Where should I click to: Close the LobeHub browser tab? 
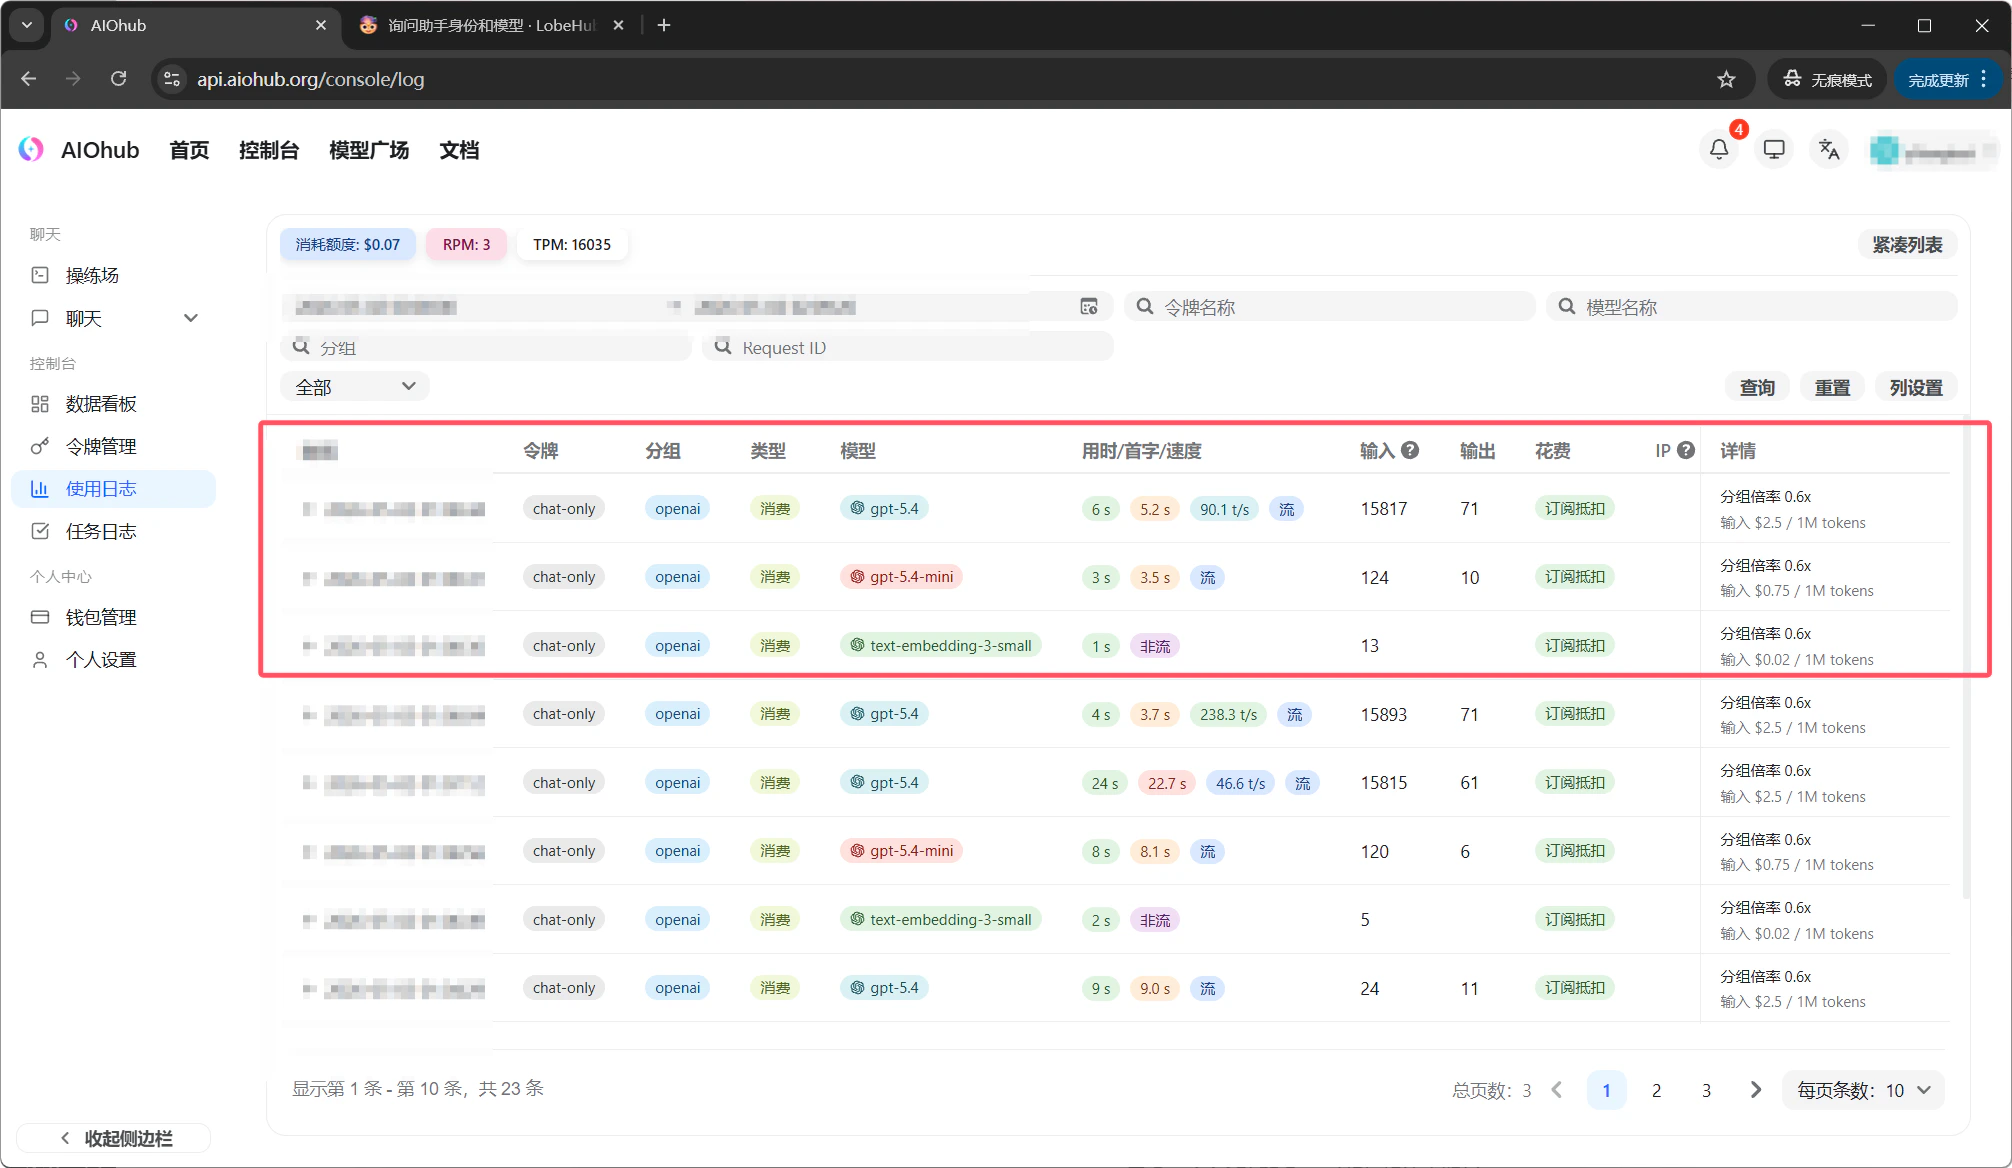[x=618, y=25]
